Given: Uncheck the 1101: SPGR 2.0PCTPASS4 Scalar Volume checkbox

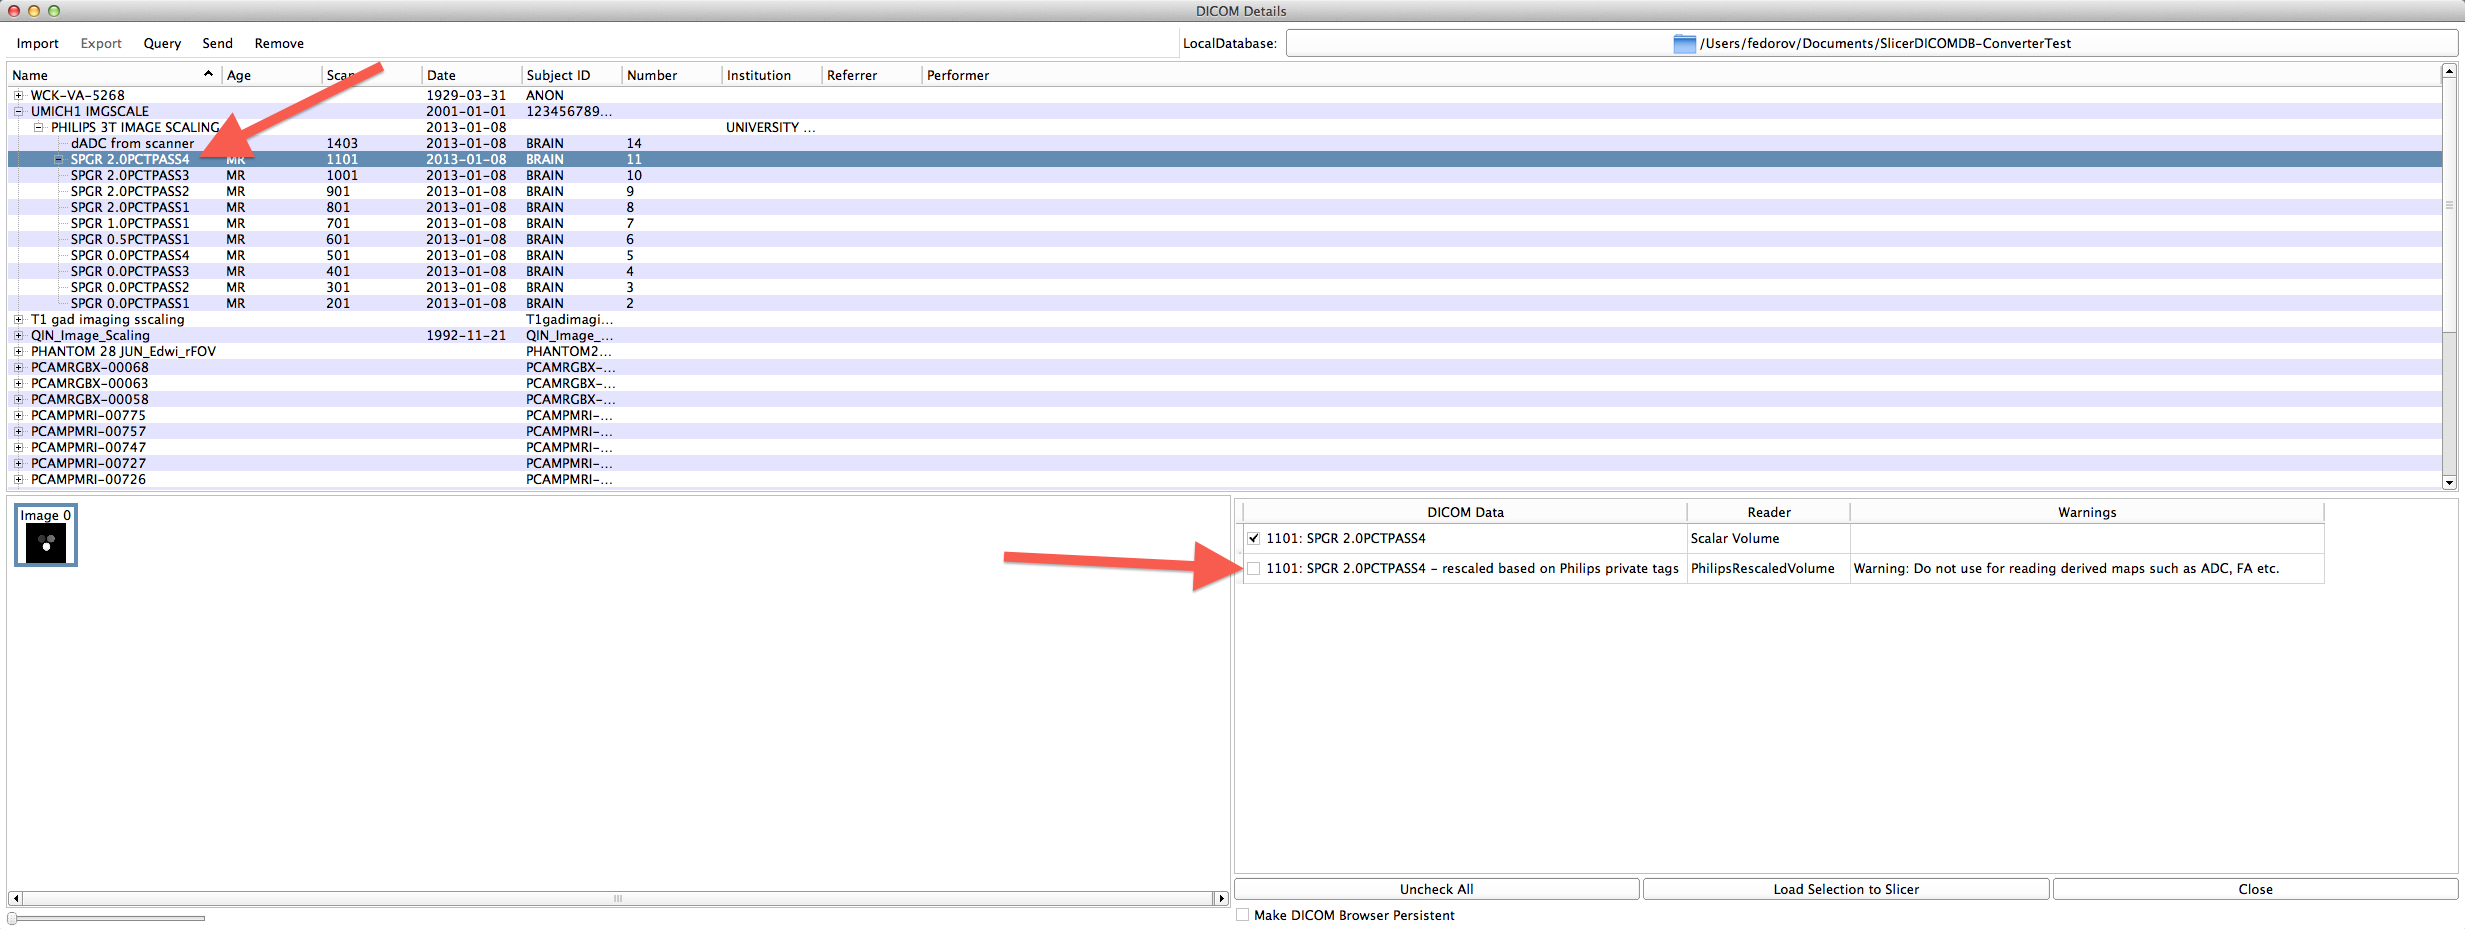Looking at the screenshot, I should [x=1253, y=538].
